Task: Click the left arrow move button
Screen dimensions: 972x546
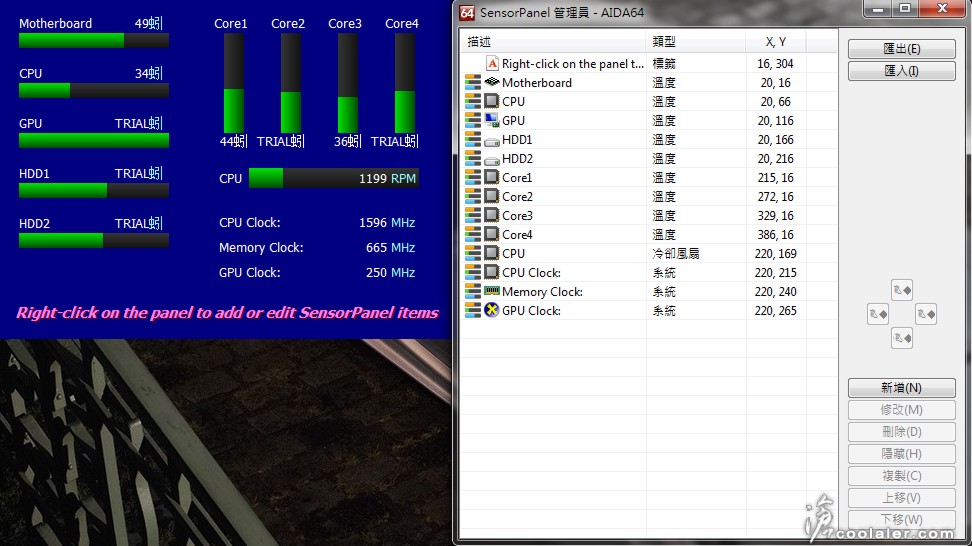Action: coord(878,314)
